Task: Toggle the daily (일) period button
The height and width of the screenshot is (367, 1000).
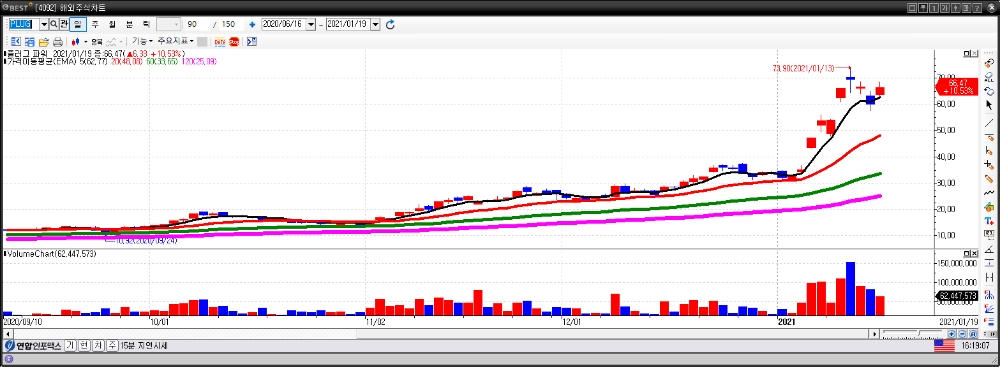Action: [77, 24]
